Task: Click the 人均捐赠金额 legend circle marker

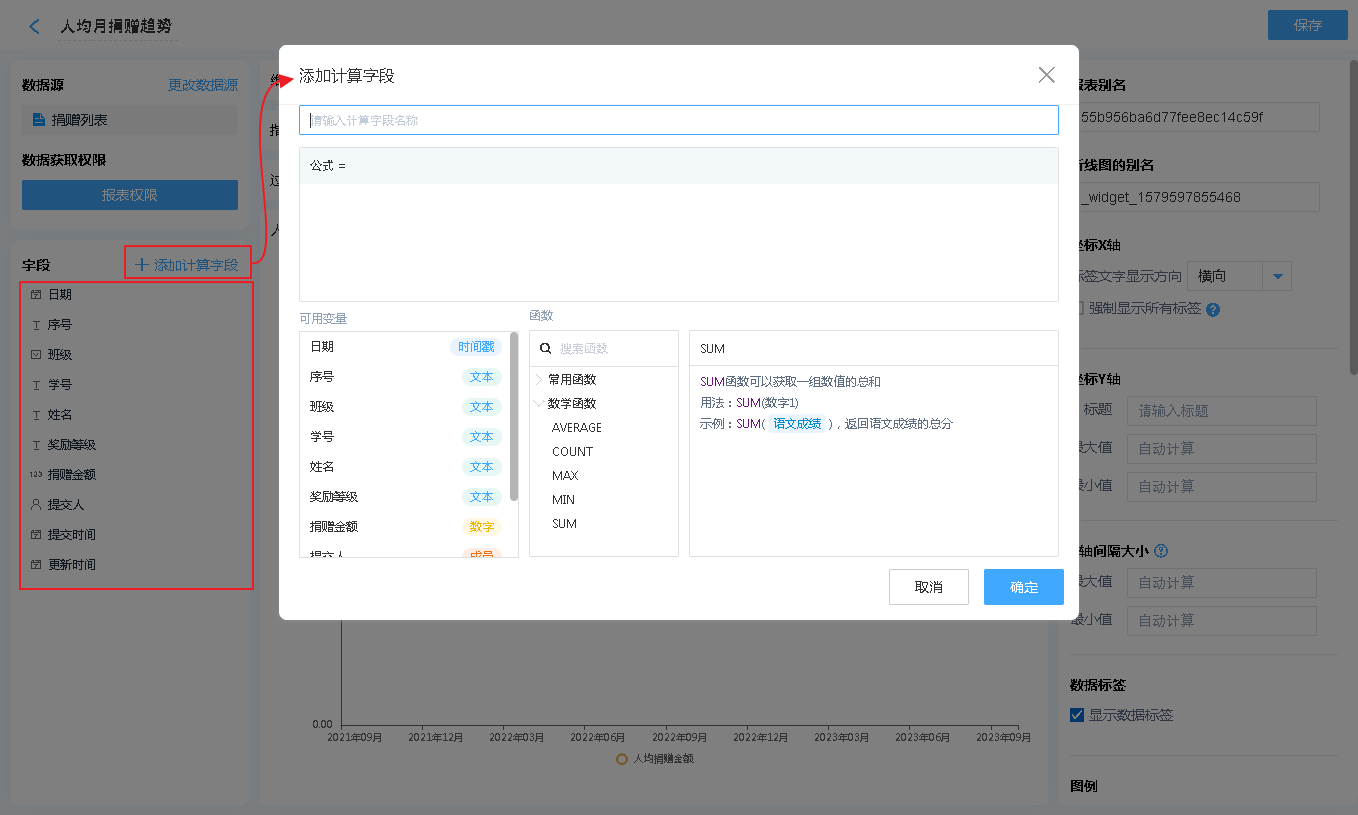Action: coord(621,759)
